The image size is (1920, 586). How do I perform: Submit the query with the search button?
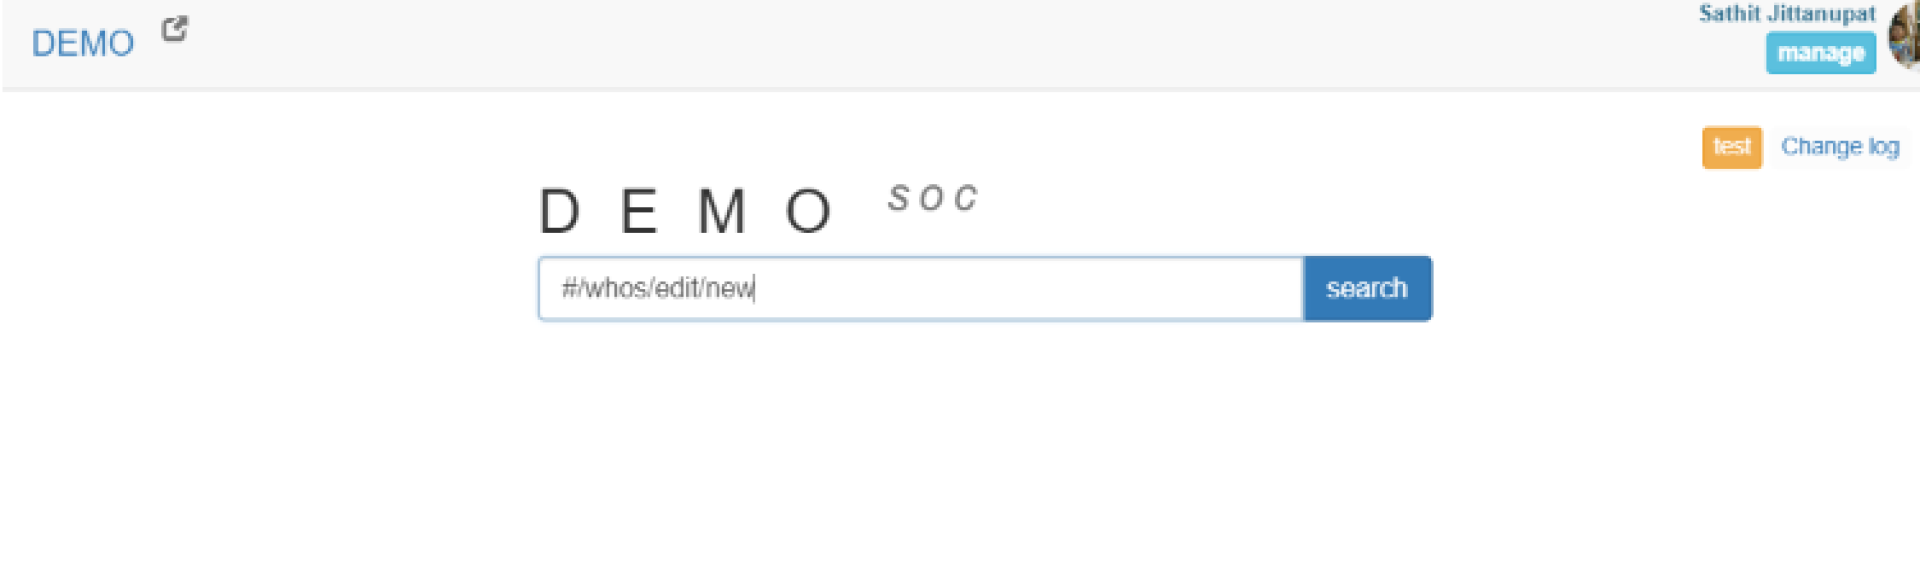tap(1366, 289)
